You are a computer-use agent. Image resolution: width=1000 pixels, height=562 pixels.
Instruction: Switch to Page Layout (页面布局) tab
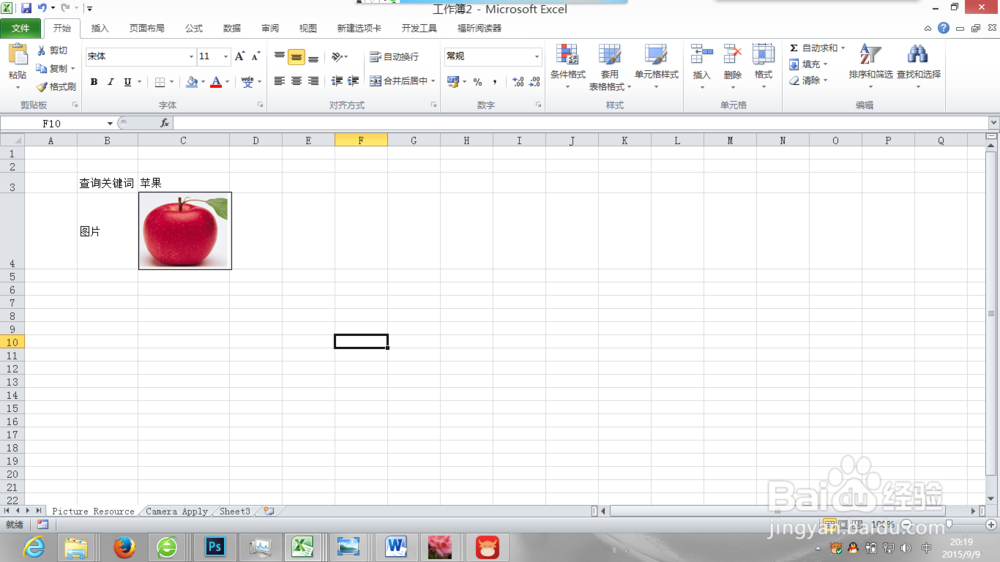[x=147, y=28]
